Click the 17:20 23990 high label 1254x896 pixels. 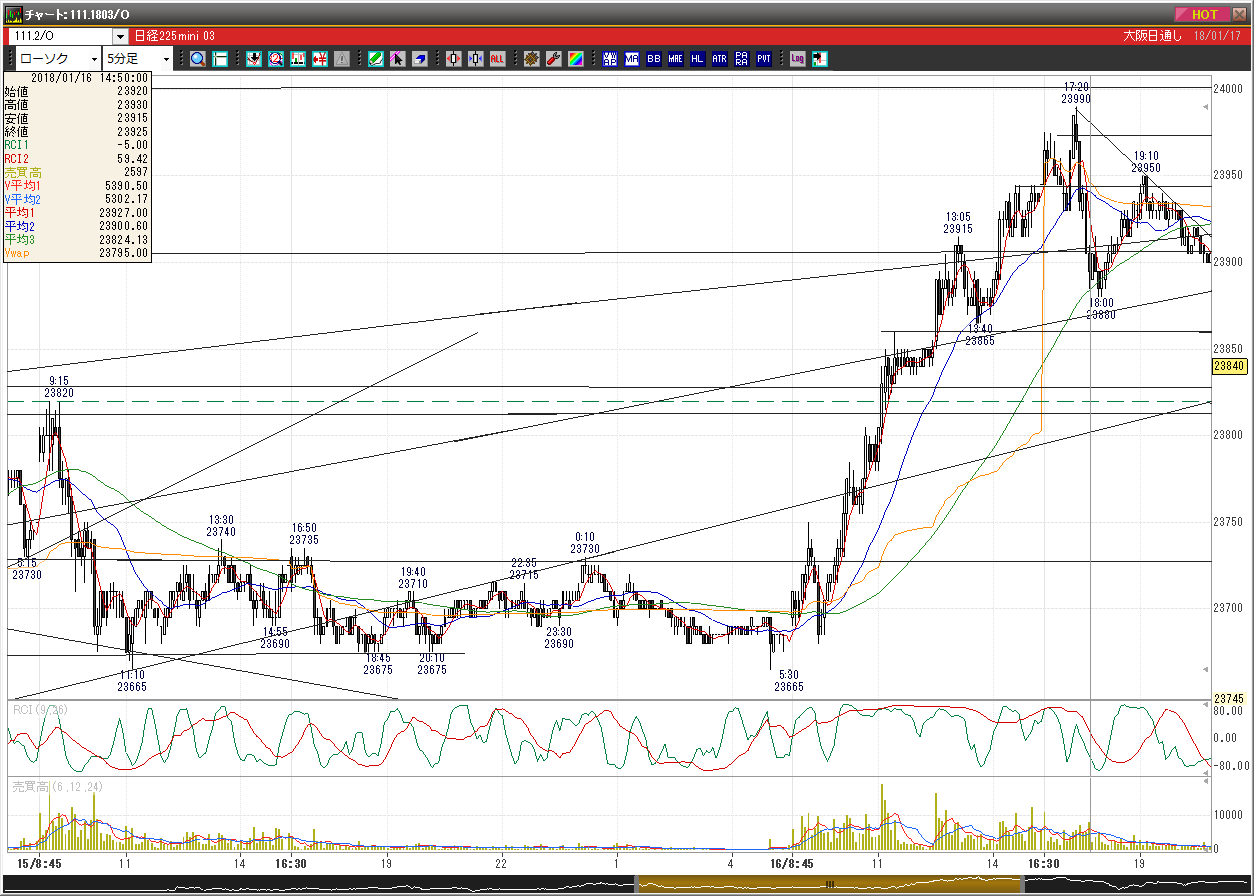click(x=1076, y=93)
